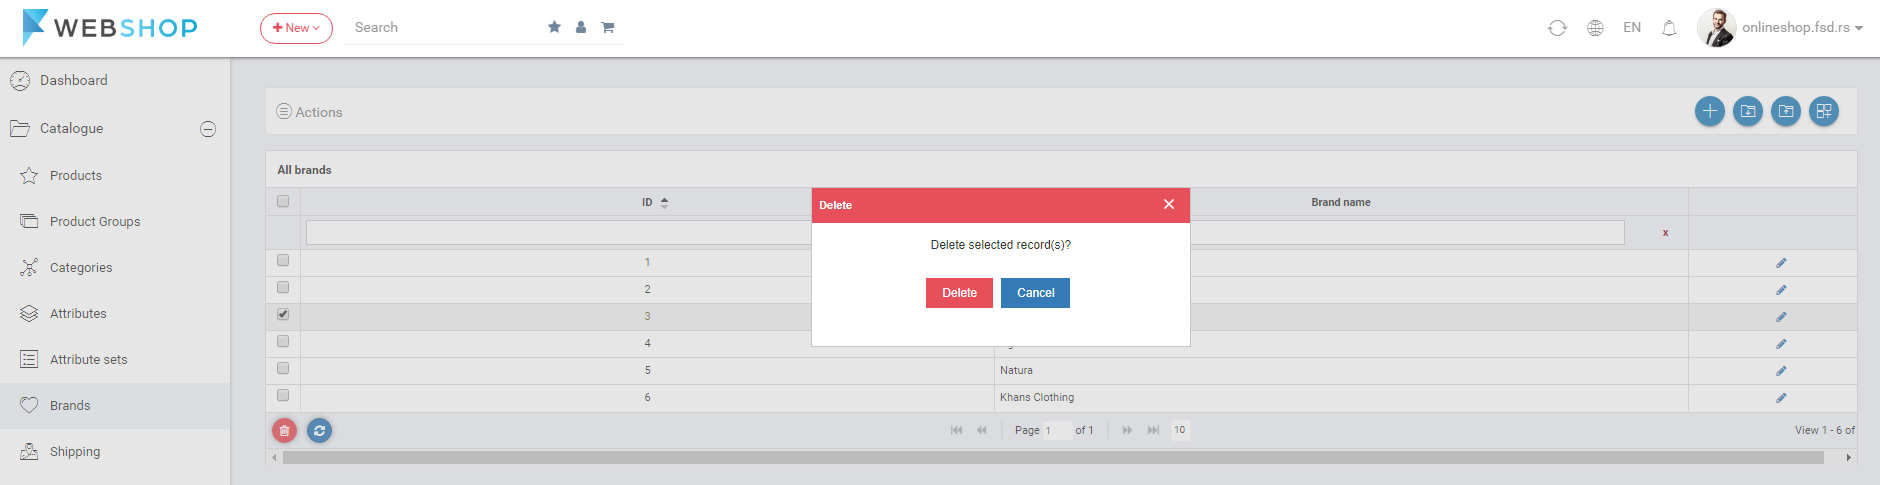Viewport: 1880px width, 485px height.
Task: Open Categories in sidebar
Action: pos(81,267)
